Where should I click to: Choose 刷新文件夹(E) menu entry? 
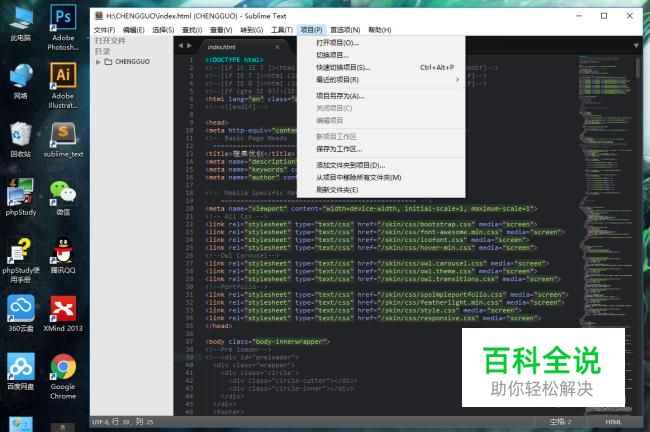point(381,190)
